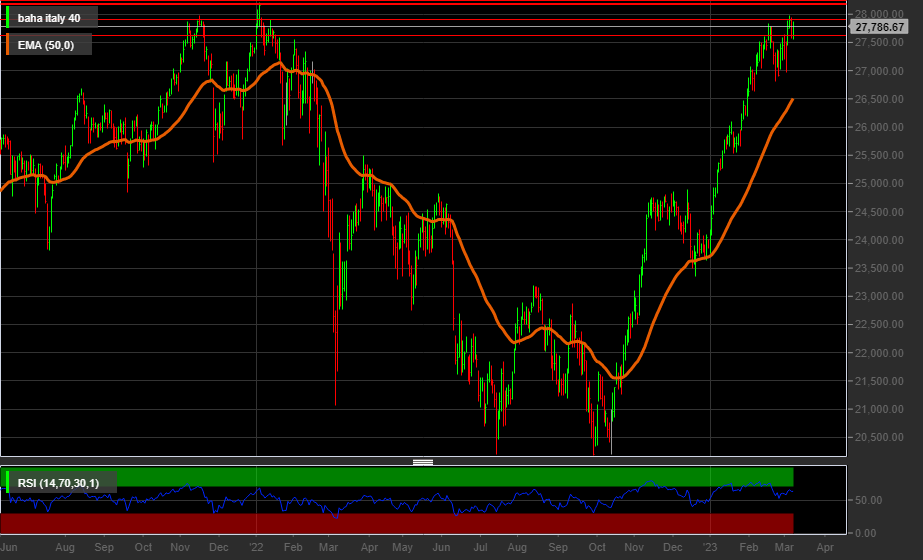Click the Jun label between May and Jul
Viewport: 923px width, 560px height.
click(x=441, y=547)
